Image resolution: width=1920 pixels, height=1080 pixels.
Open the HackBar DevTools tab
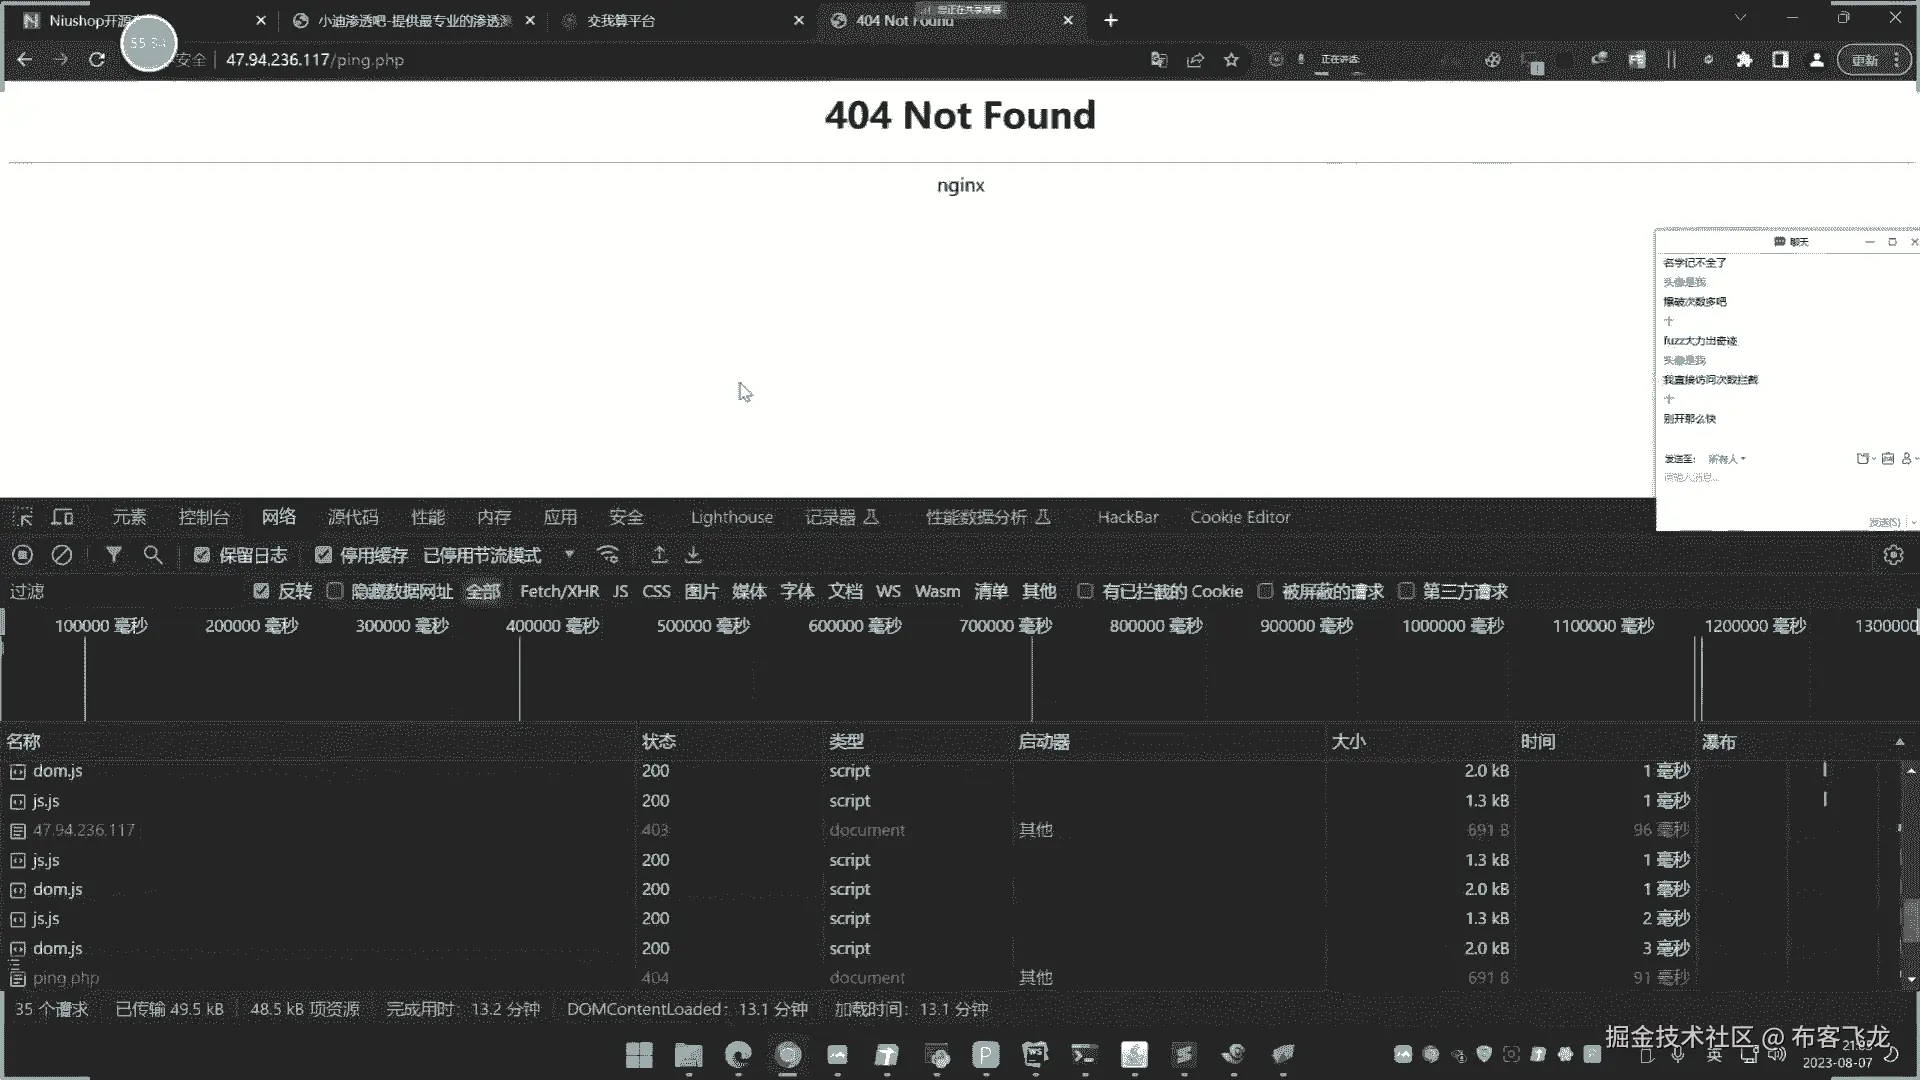pyautogui.click(x=1127, y=517)
